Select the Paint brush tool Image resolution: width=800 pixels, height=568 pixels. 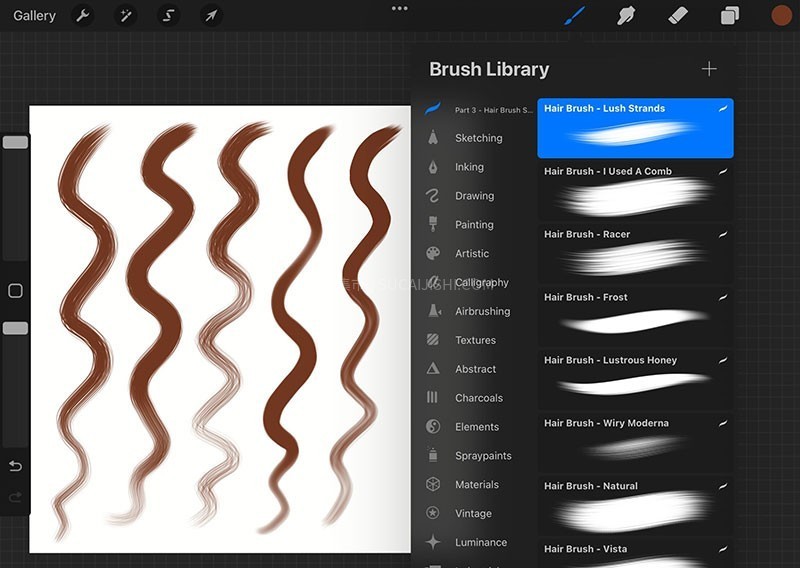tap(575, 16)
